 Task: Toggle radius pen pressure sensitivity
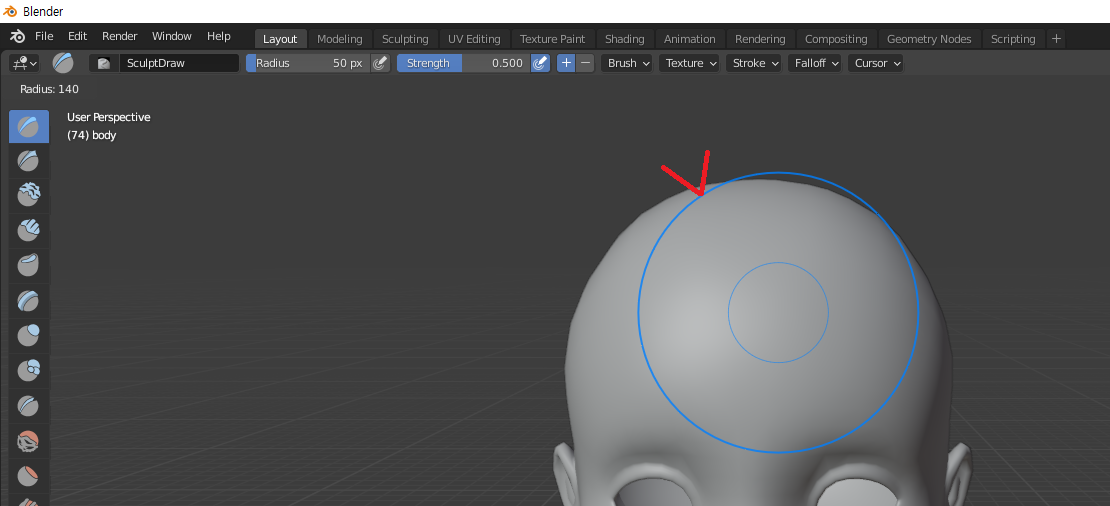coord(380,64)
